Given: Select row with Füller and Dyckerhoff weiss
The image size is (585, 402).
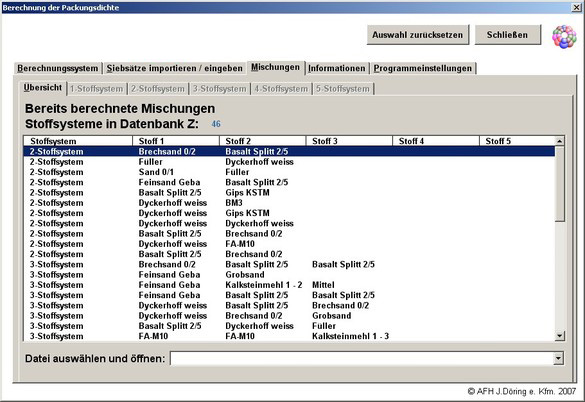Looking at the screenshot, I should [289, 162].
